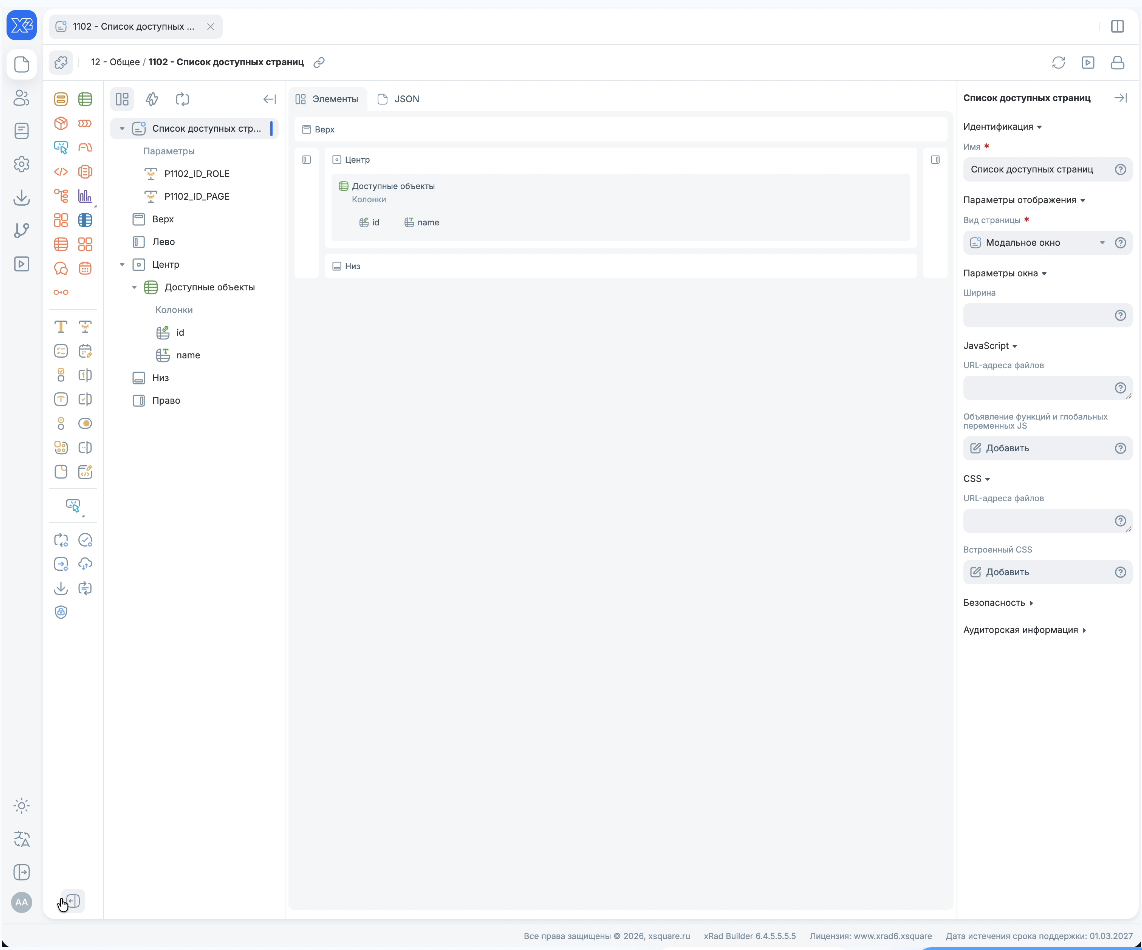The height and width of the screenshot is (950, 1142).
Task: Collapse the properties panel with the right arrow
Action: click(1121, 98)
